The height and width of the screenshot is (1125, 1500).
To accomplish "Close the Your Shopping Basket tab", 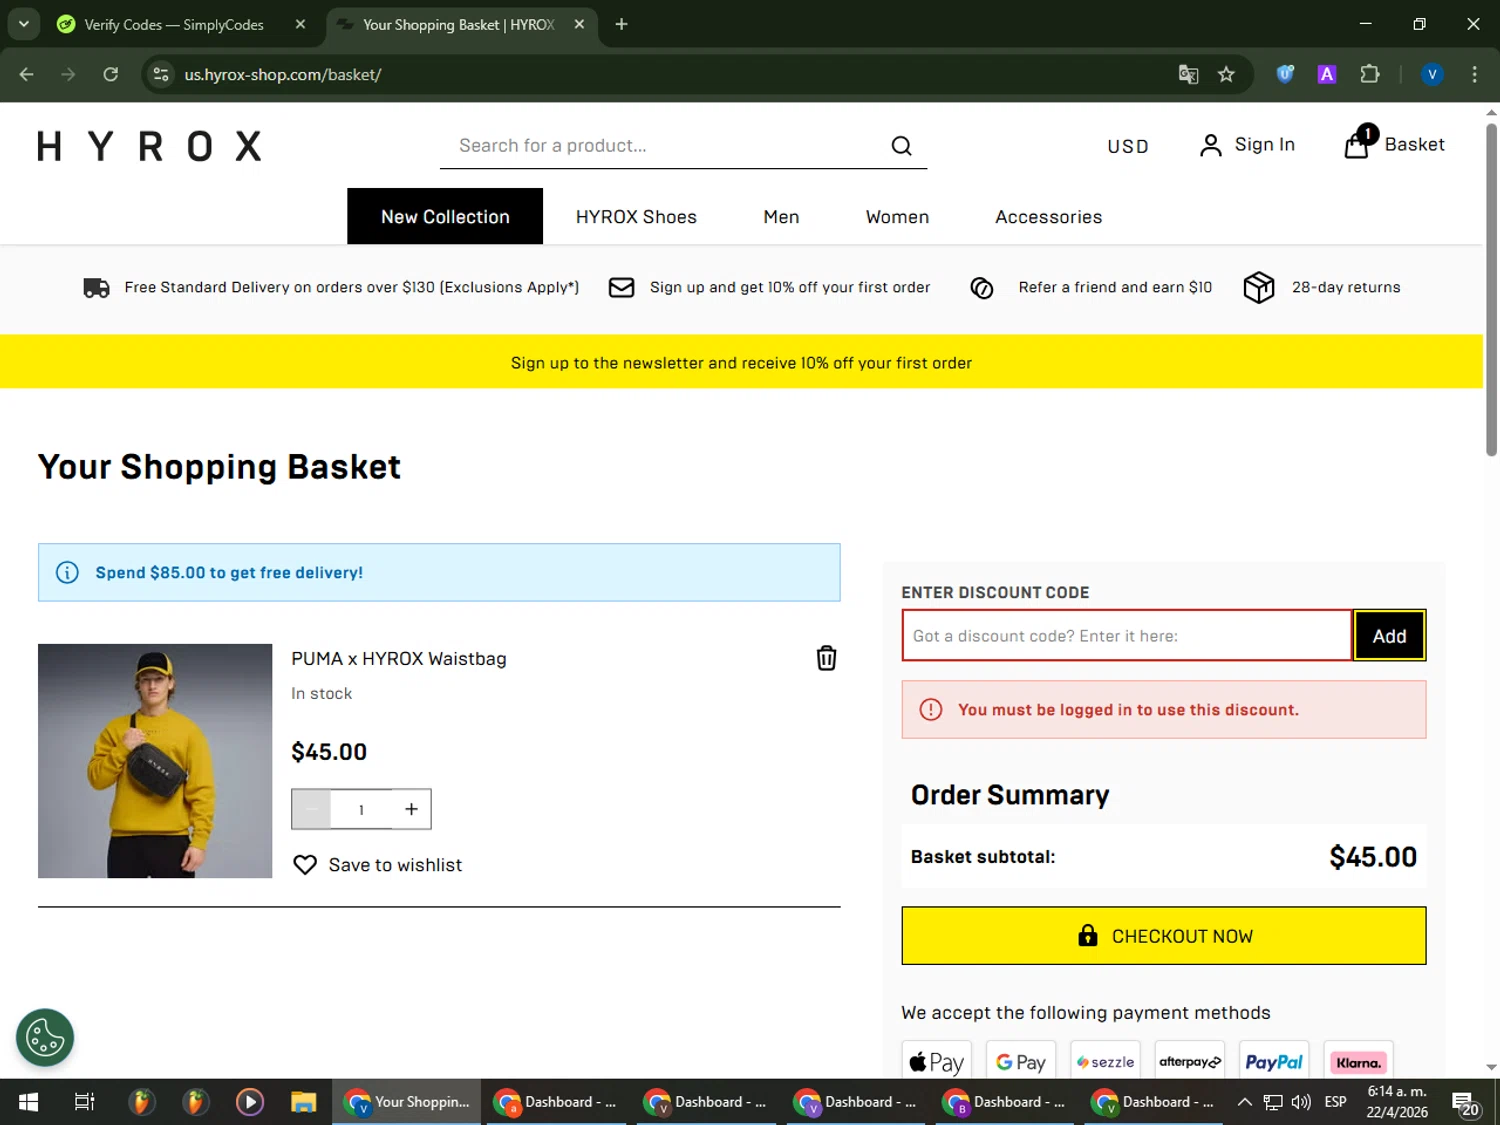I will pyautogui.click(x=579, y=24).
